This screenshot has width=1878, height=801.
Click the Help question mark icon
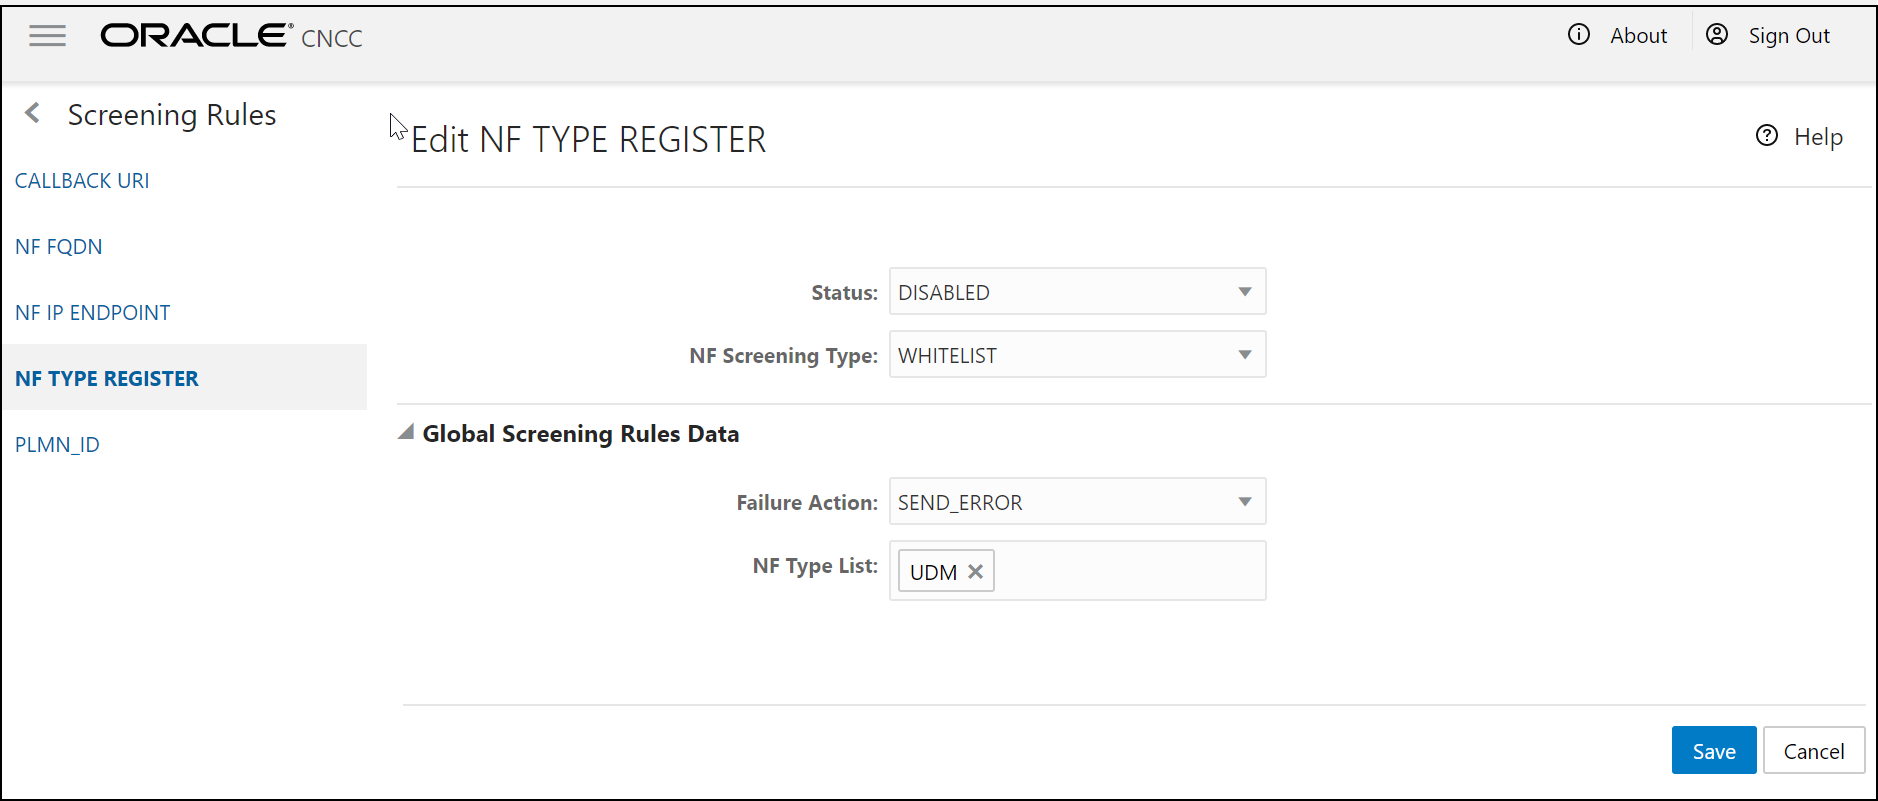1766,136
